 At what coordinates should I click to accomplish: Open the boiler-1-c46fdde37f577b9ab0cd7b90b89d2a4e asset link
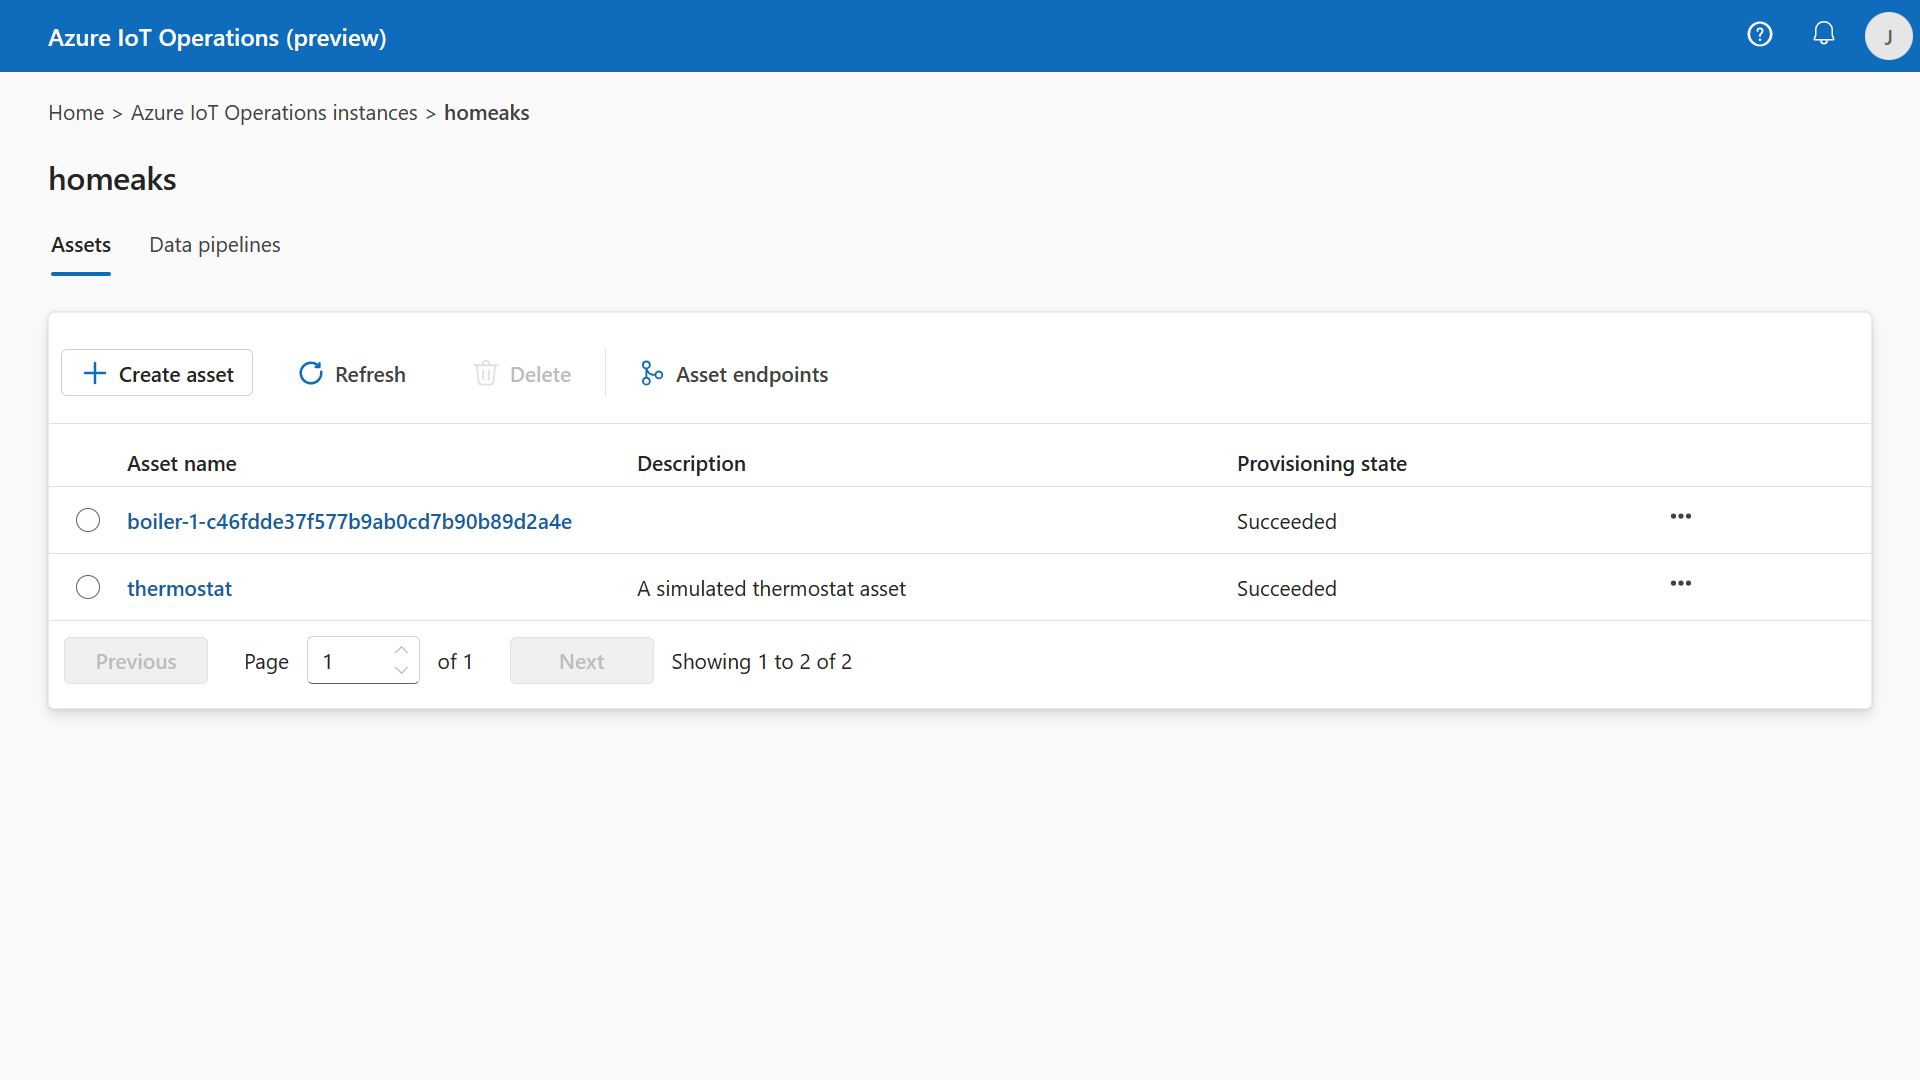(x=349, y=521)
